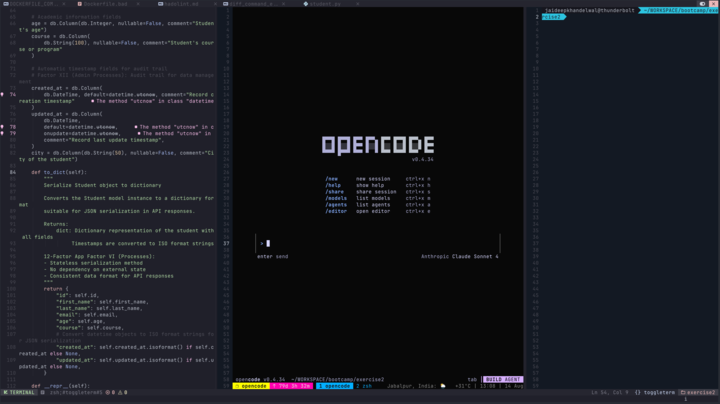Viewport: 720px width, 404px height.
Task: Click the opencode prompt input field
Action: [x=377, y=243]
